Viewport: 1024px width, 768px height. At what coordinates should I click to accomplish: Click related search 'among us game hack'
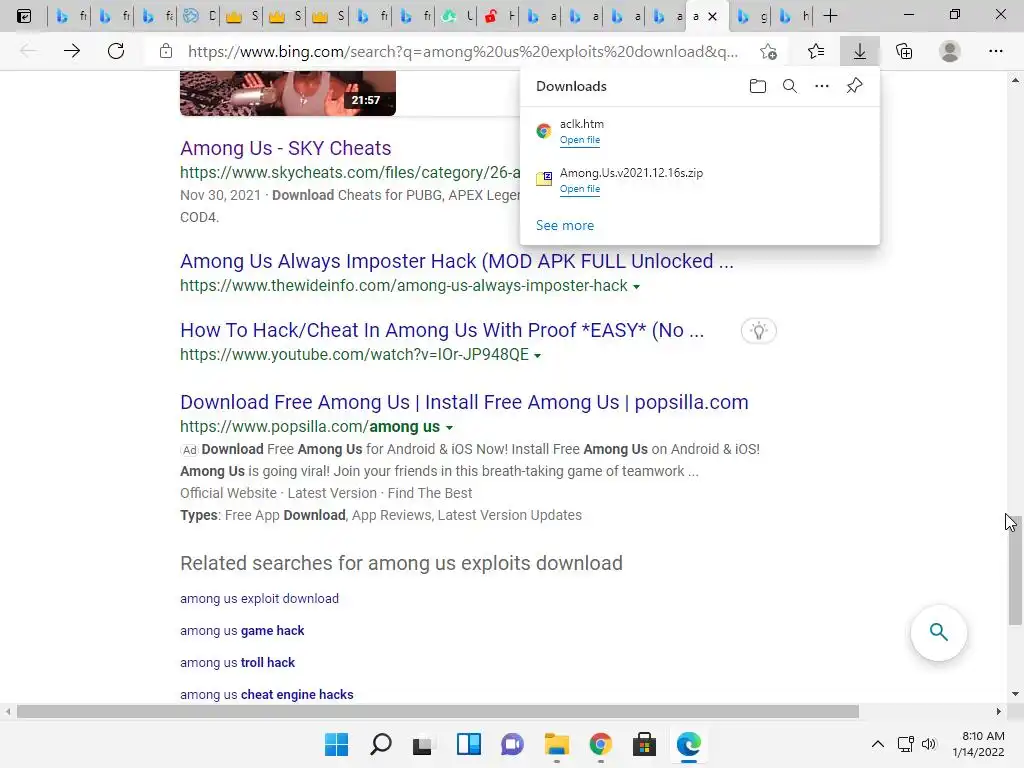coord(242,631)
